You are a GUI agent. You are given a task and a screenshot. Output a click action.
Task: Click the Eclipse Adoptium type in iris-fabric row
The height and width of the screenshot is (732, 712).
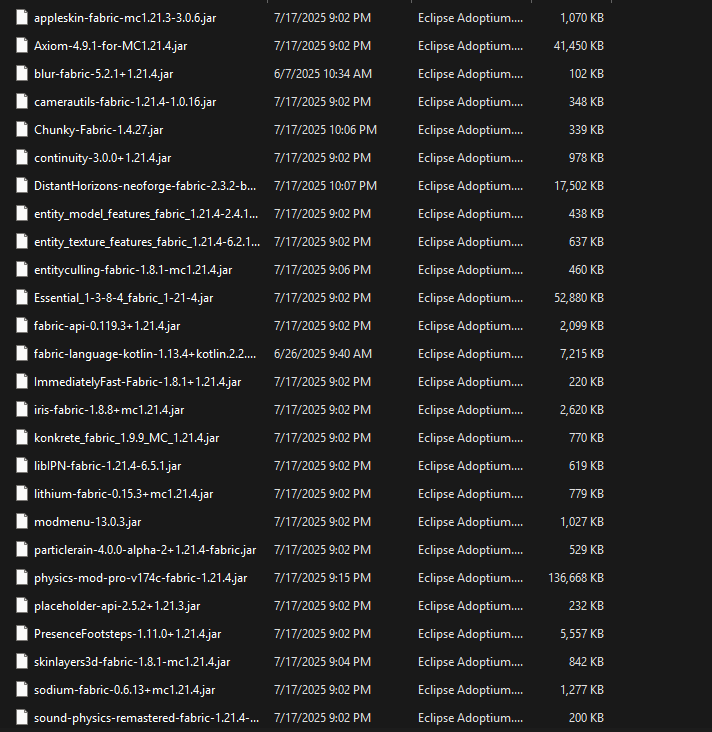coord(471,410)
